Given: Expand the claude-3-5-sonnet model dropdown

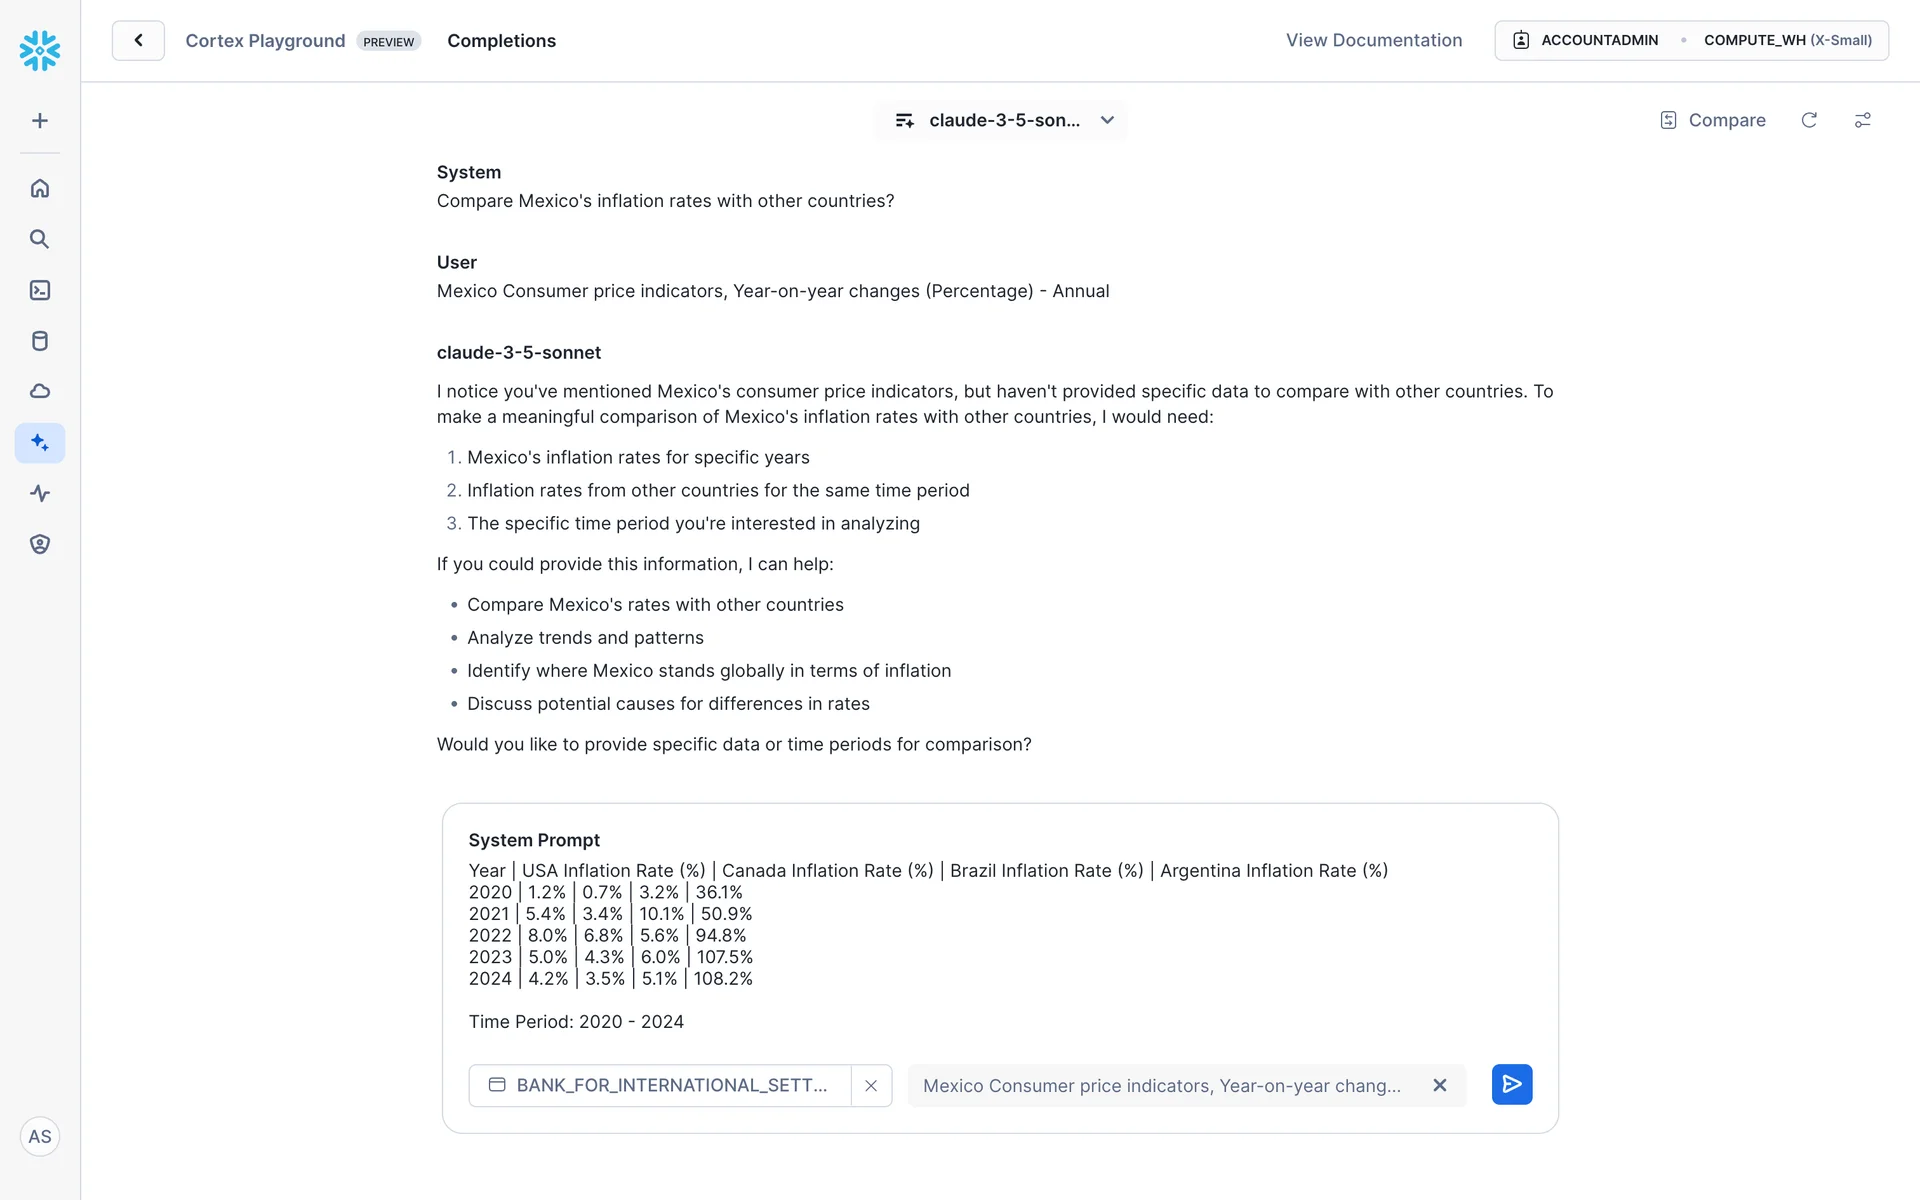Looking at the screenshot, I should 1003,120.
